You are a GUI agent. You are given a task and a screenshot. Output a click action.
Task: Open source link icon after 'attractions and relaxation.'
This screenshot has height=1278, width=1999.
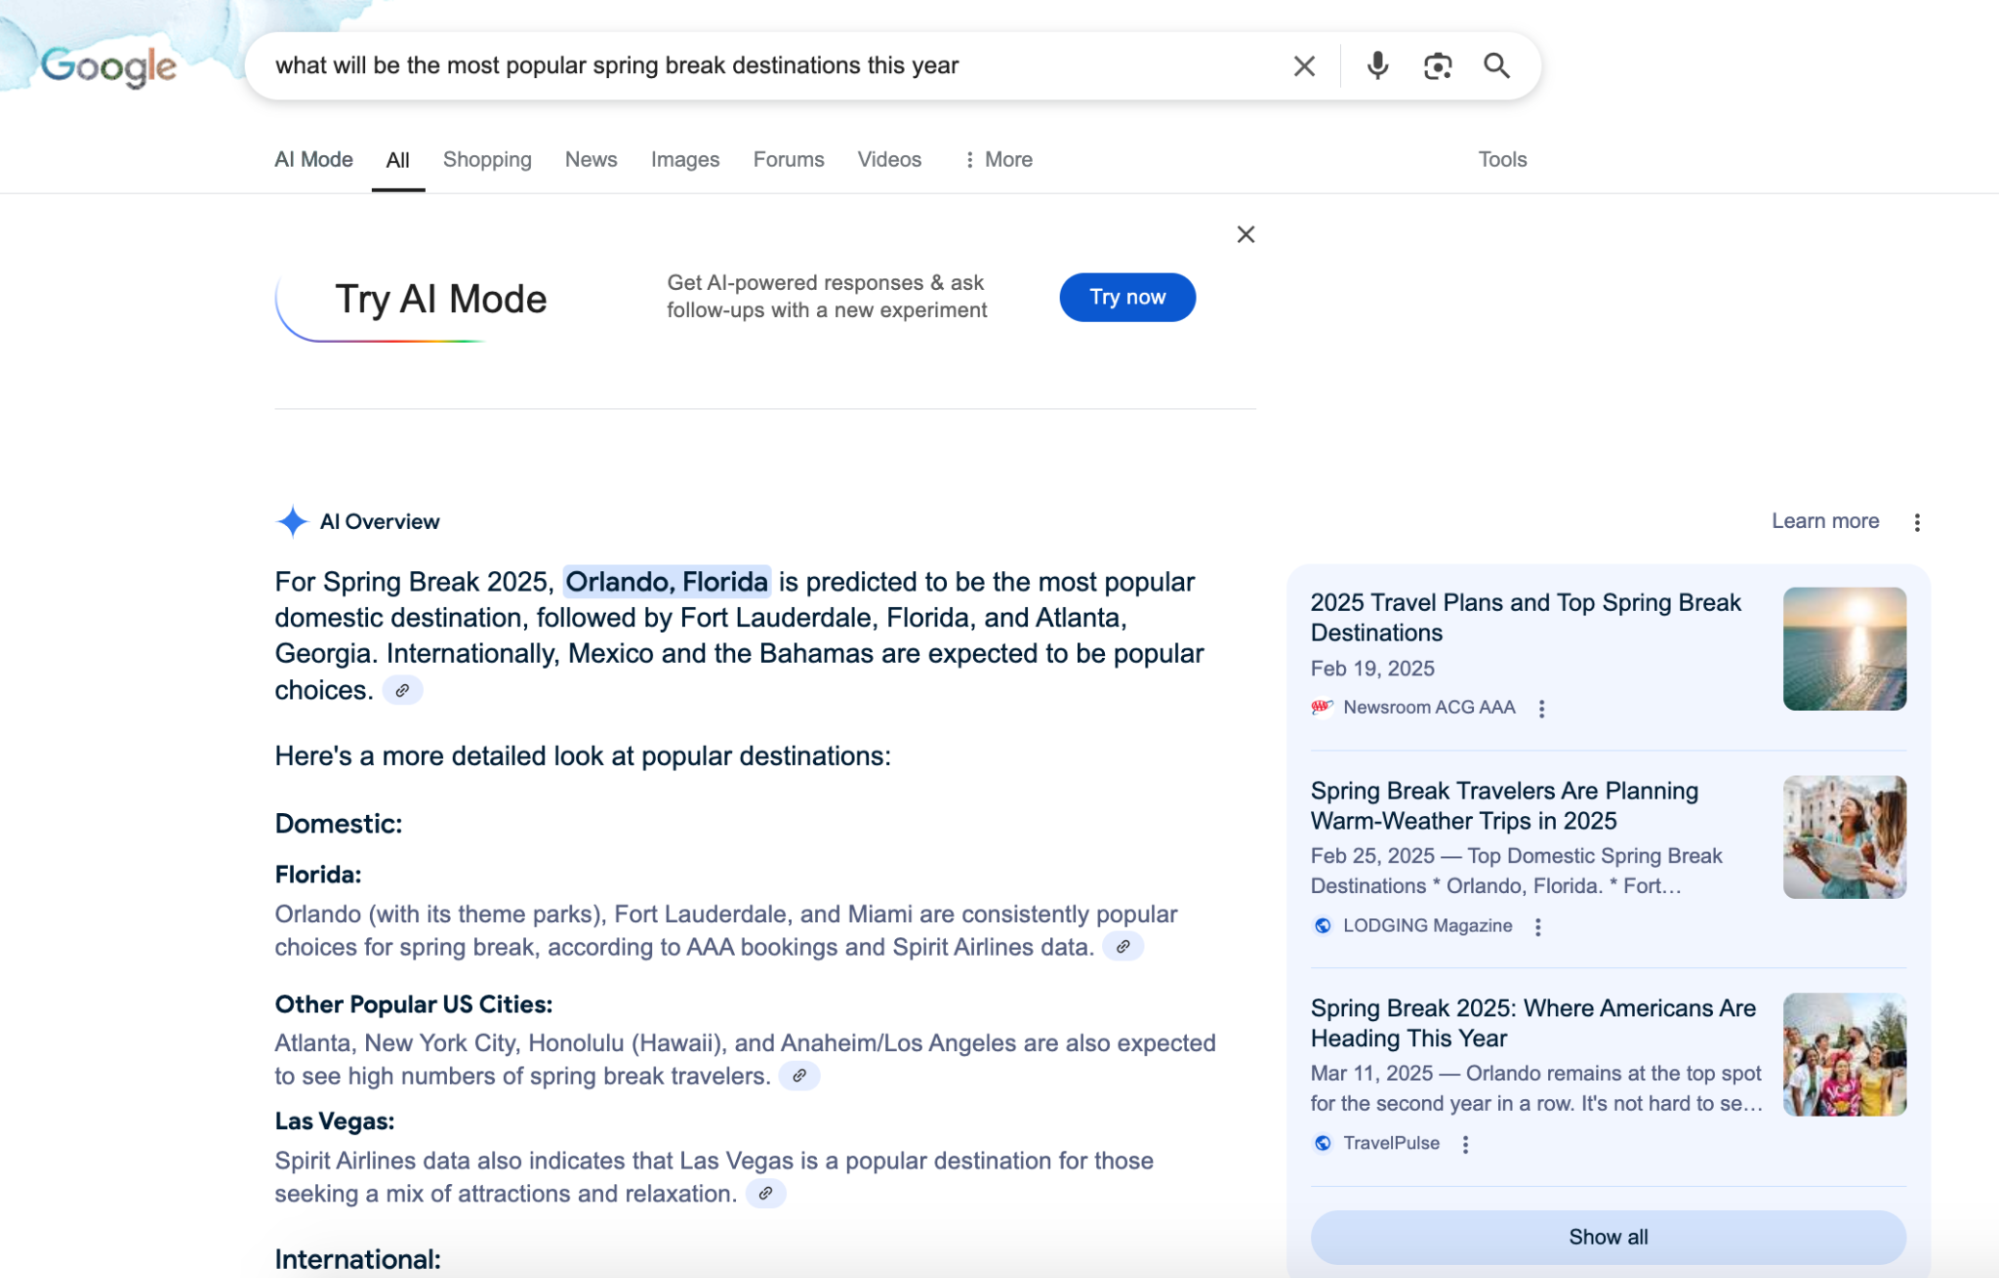(765, 1193)
